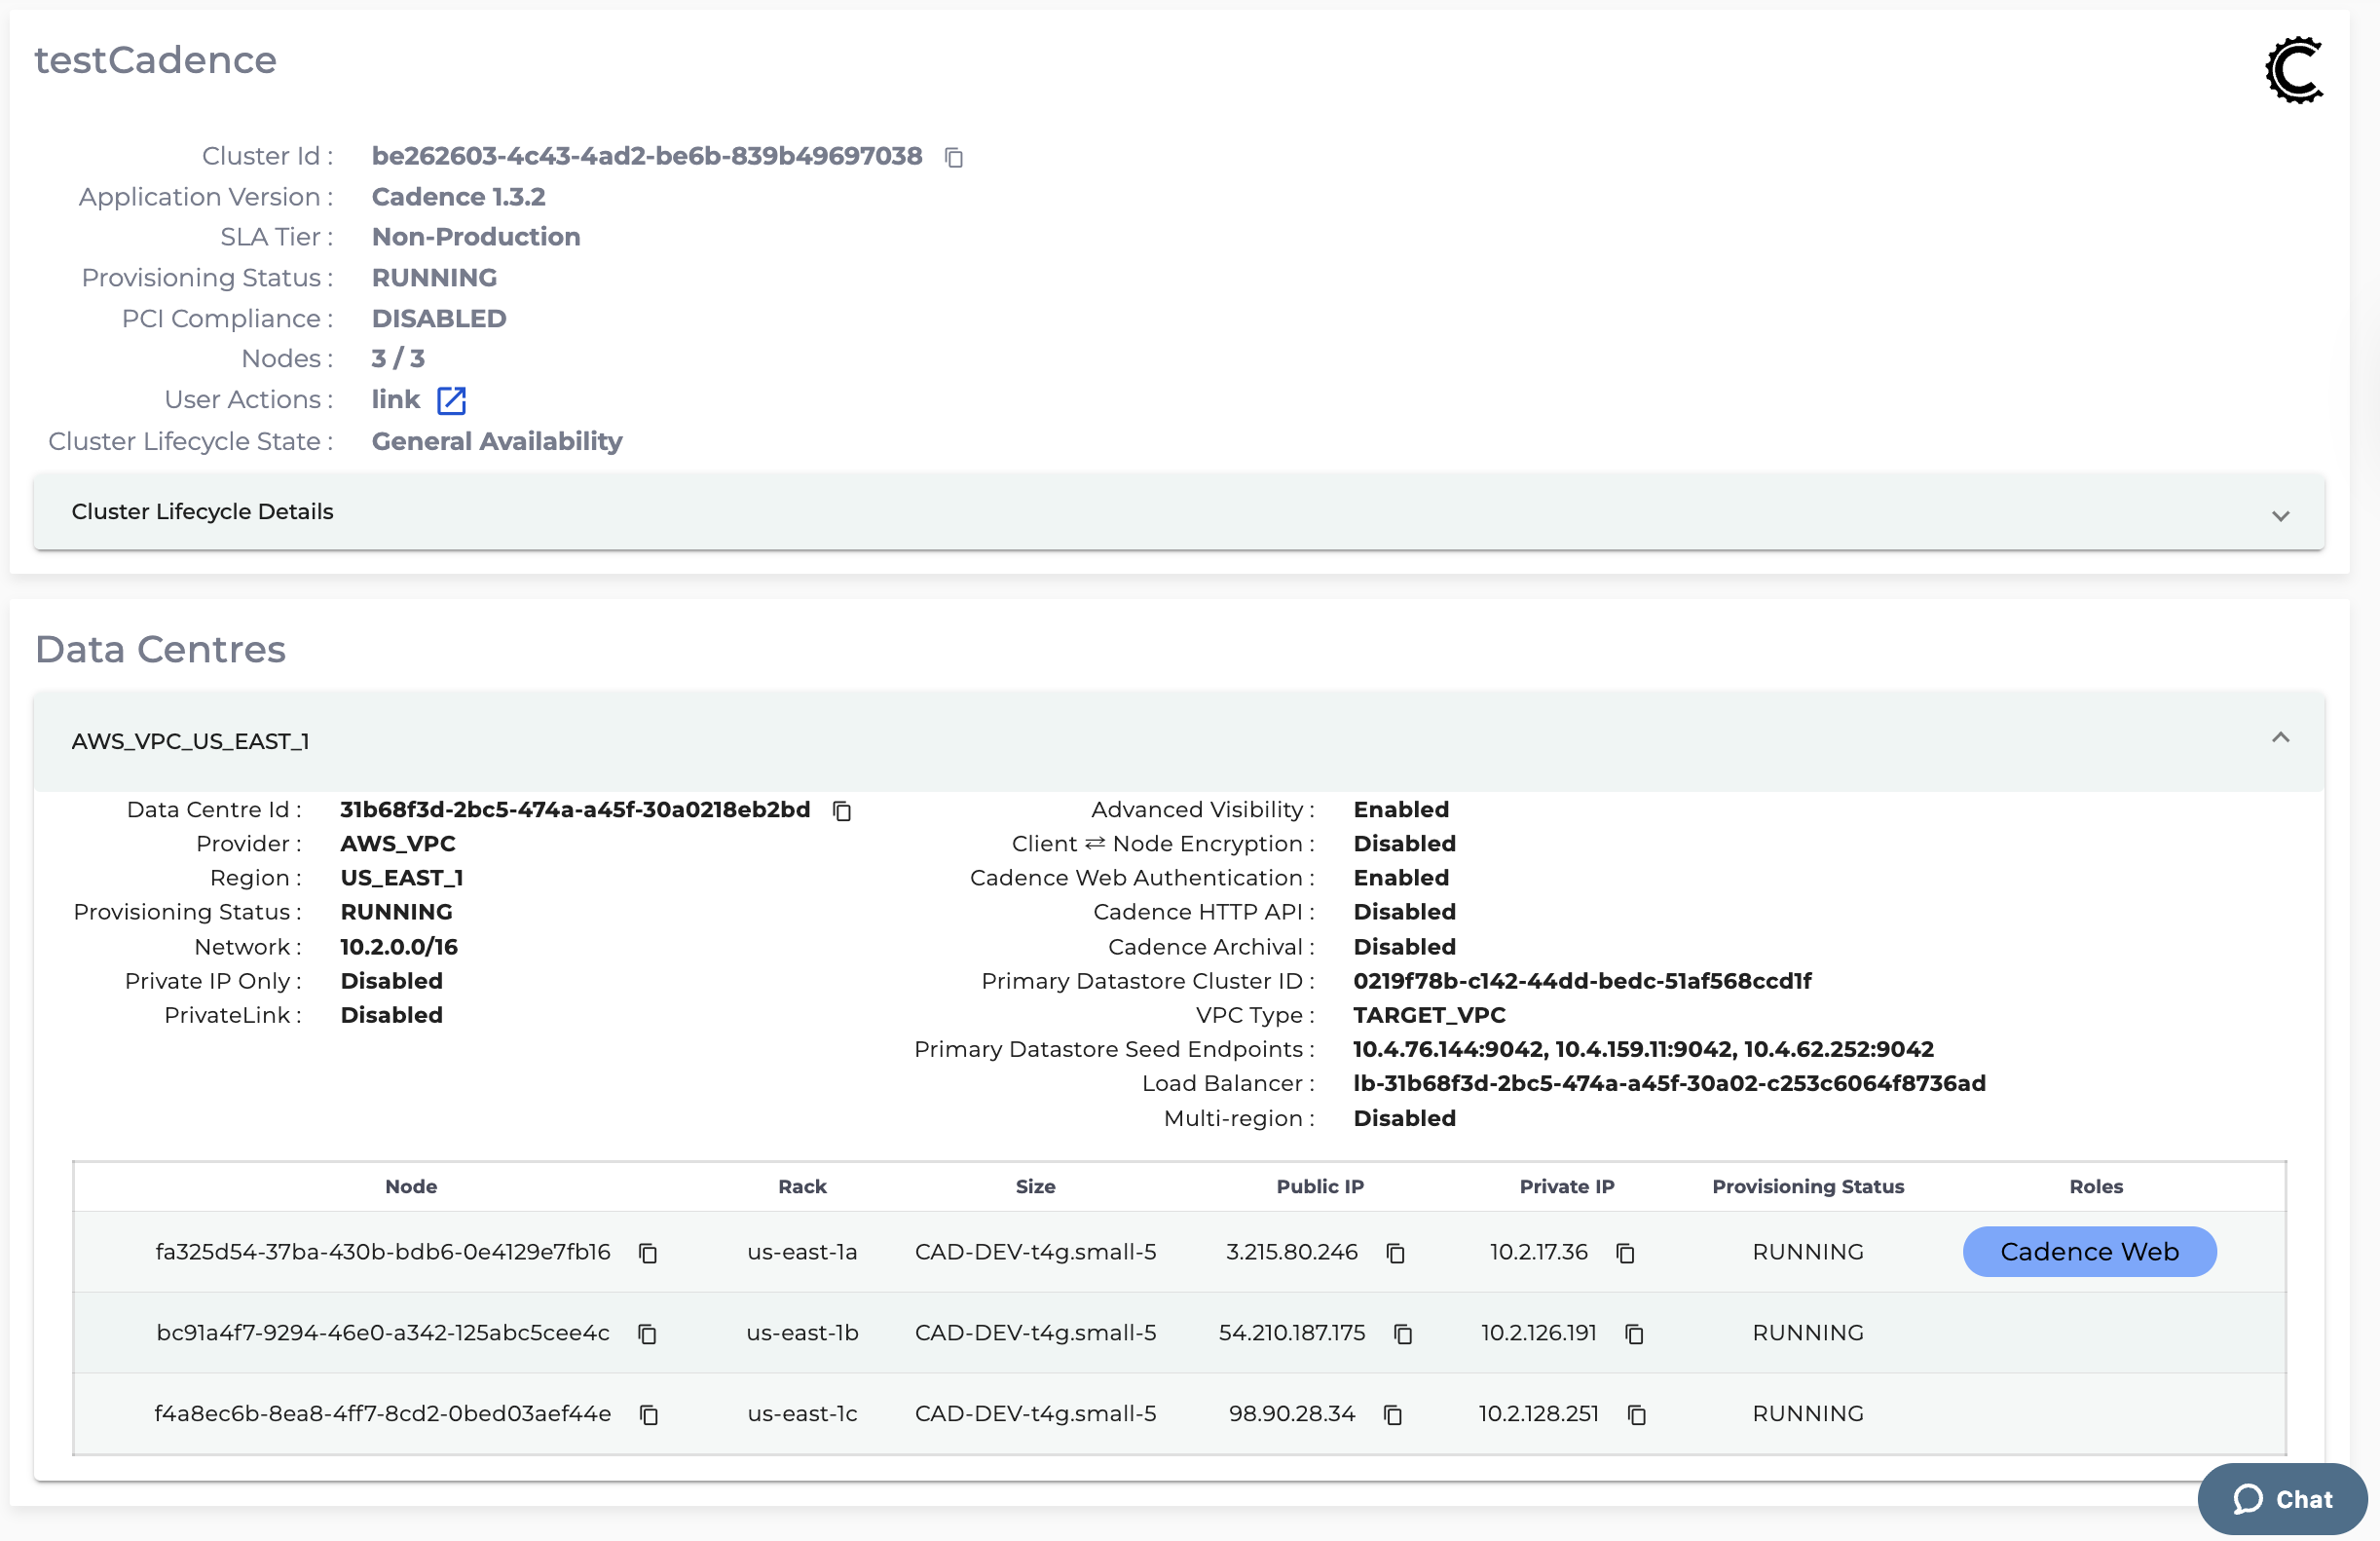
Task: Open the Chat widget
Action: pyautogui.click(x=2282, y=1499)
